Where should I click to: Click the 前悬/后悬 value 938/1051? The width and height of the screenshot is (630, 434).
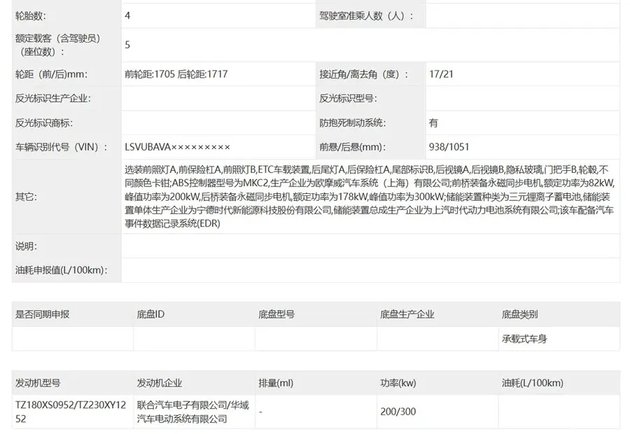point(446,146)
